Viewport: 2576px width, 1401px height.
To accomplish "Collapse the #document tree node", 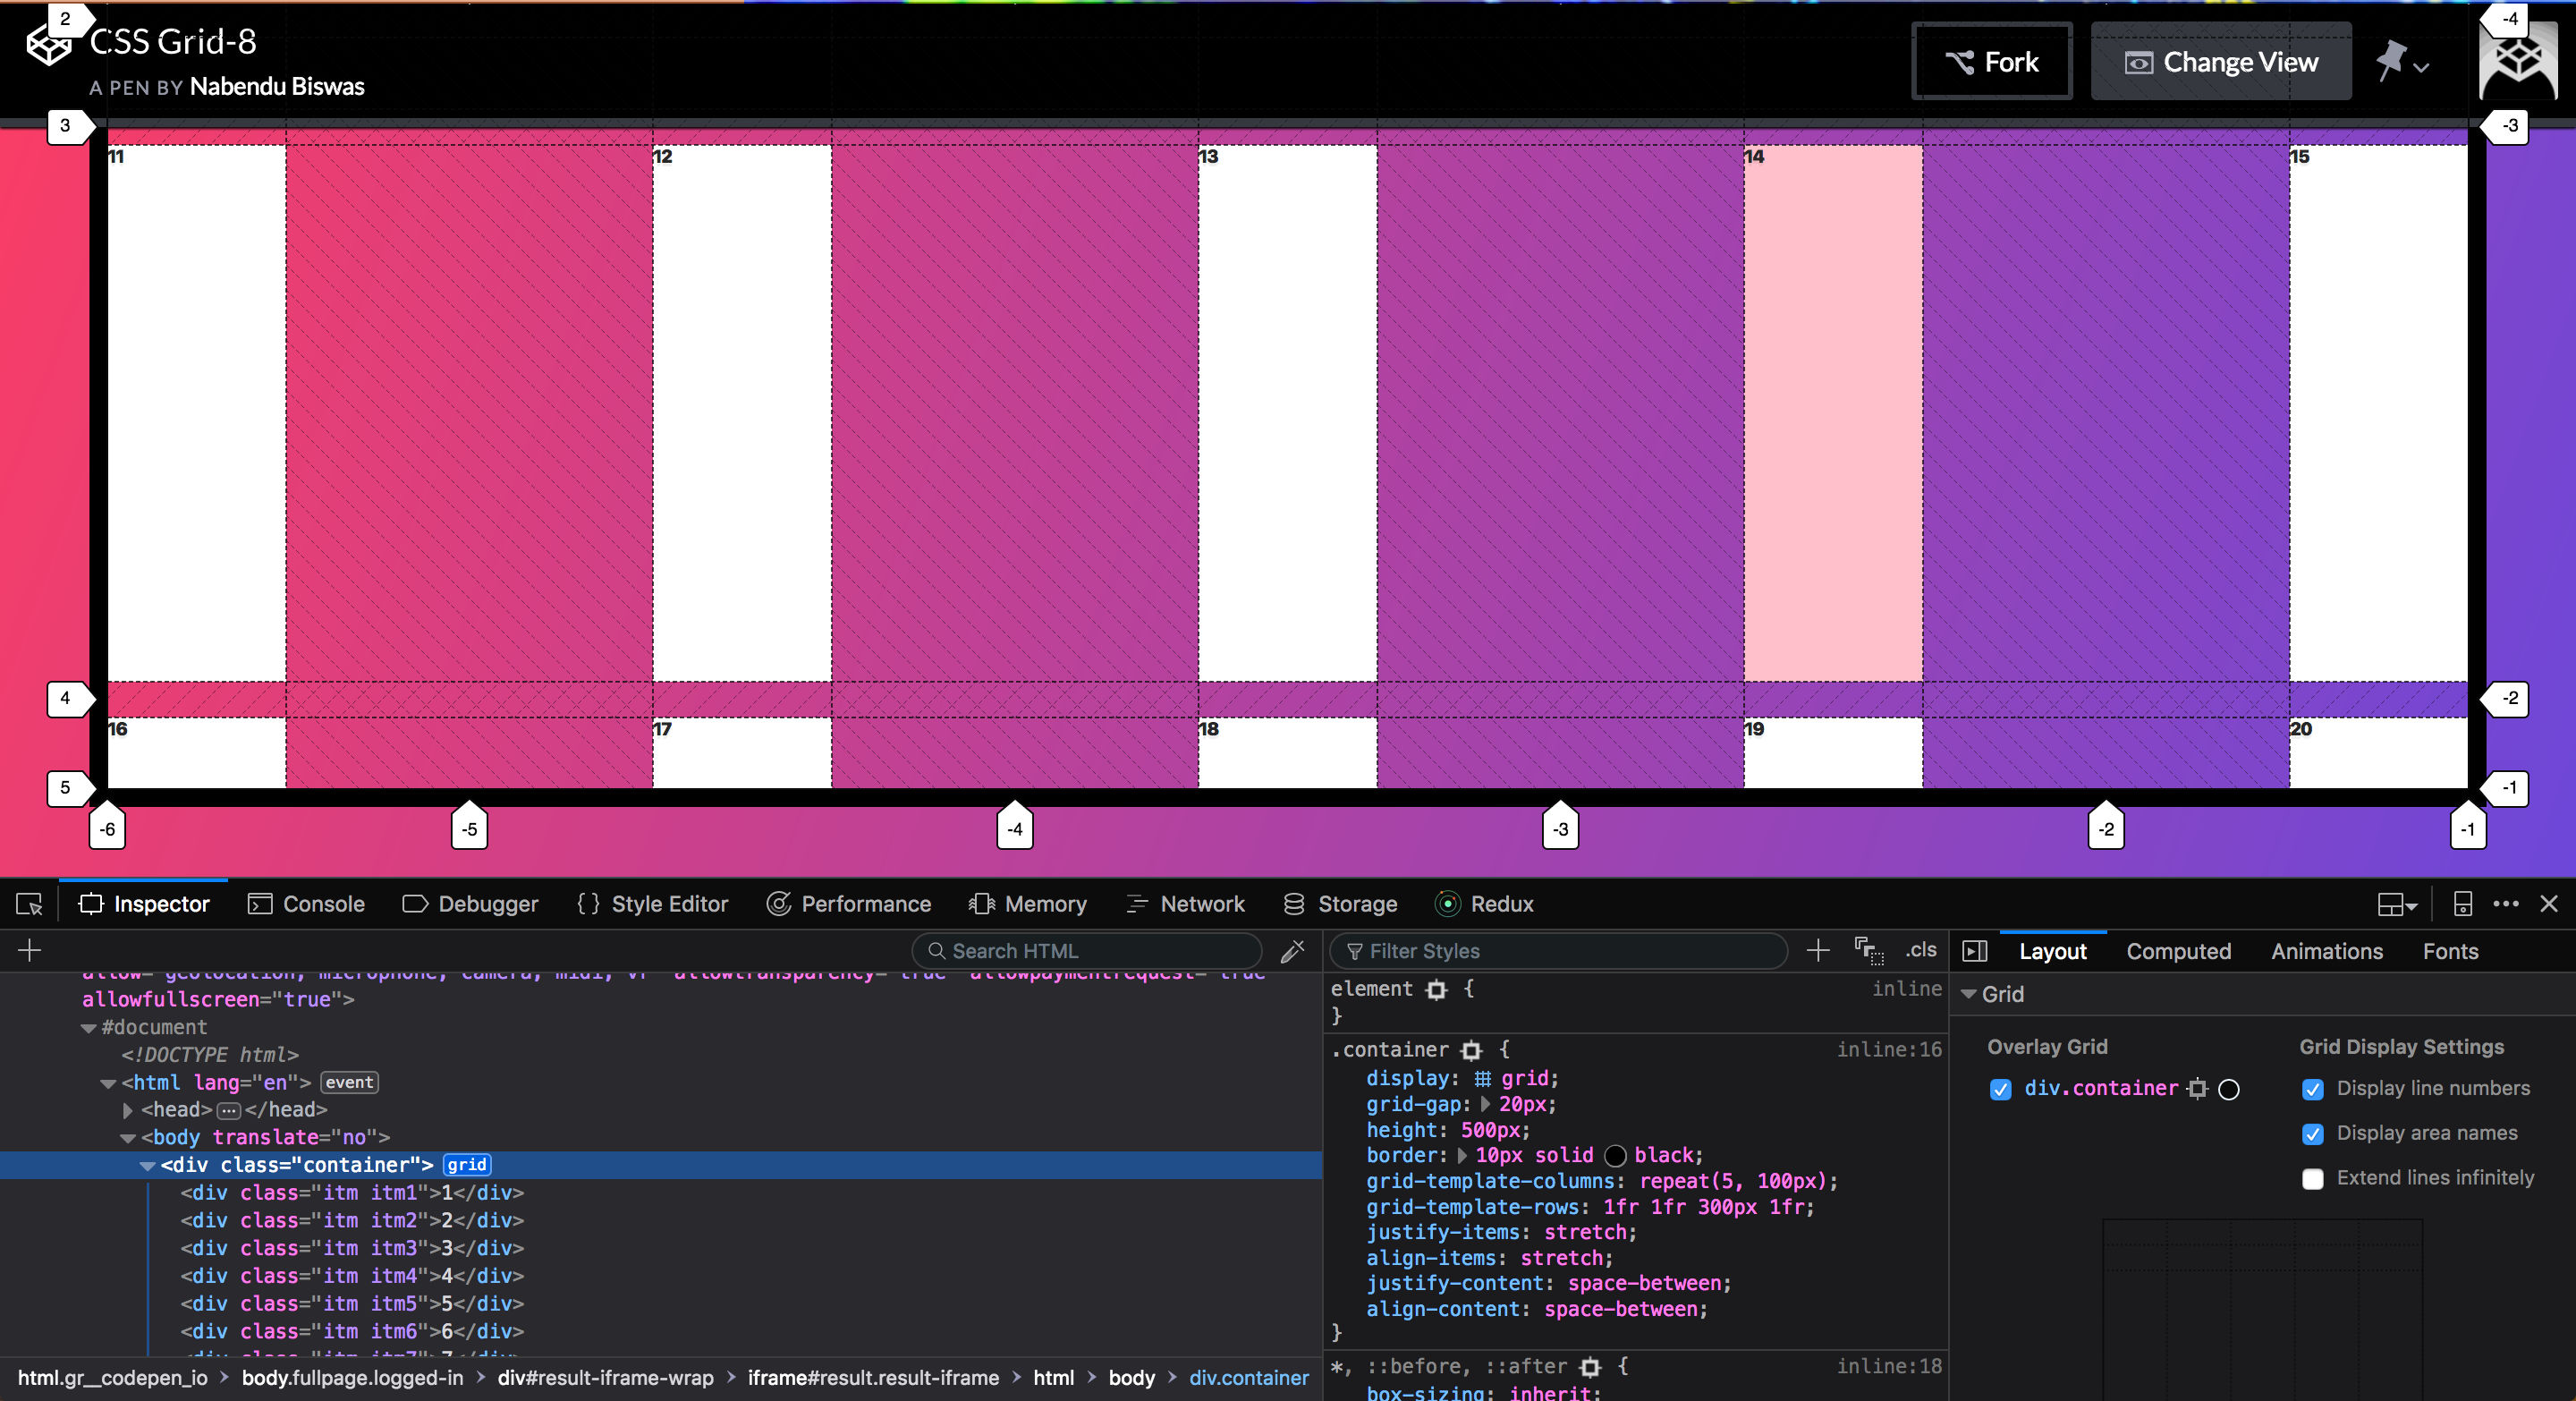I will (x=88, y=1028).
